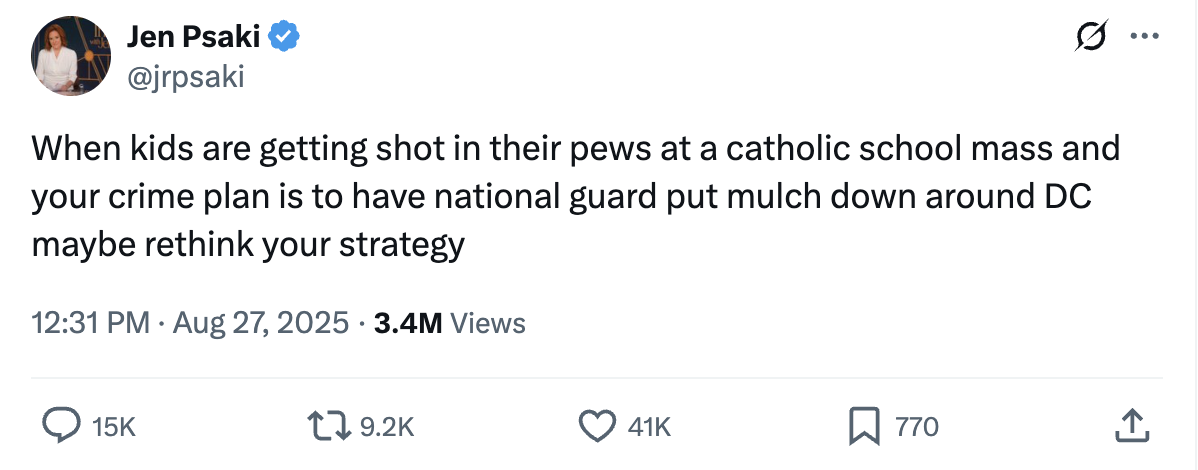The image size is (1198, 470).
Task: Click the 9.2K reposts count
Action: pyautogui.click(x=385, y=428)
